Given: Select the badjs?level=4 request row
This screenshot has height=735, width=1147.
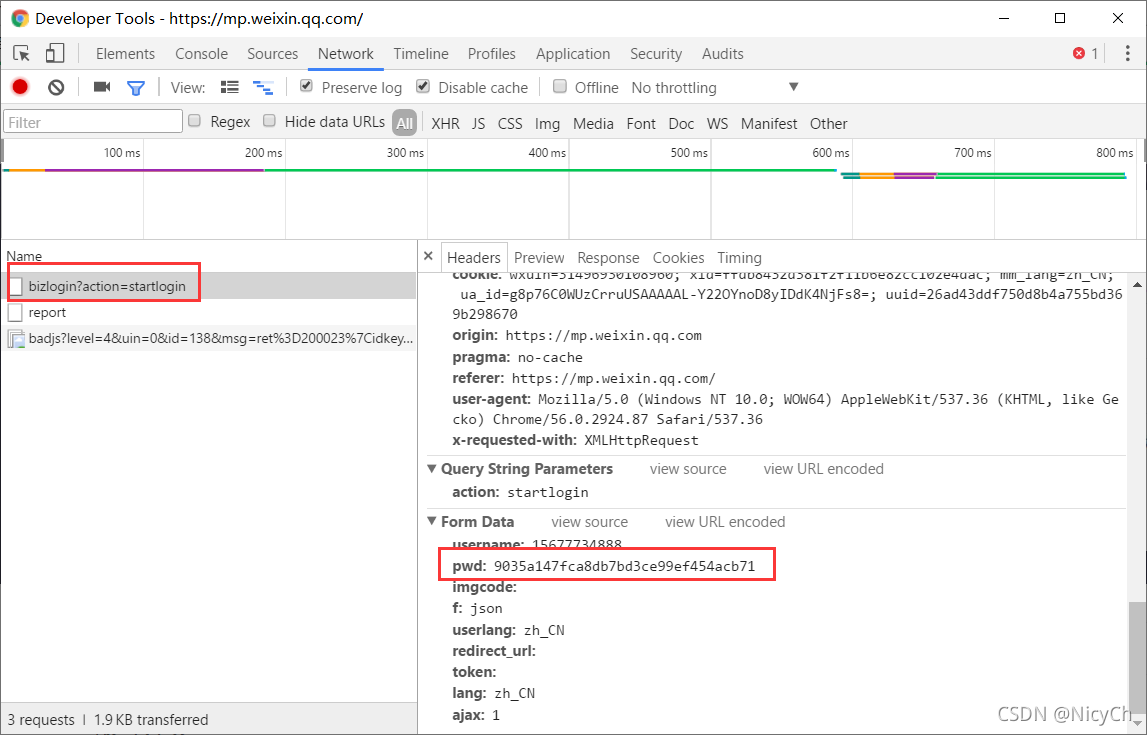Looking at the screenshot, I should (208, 339).
